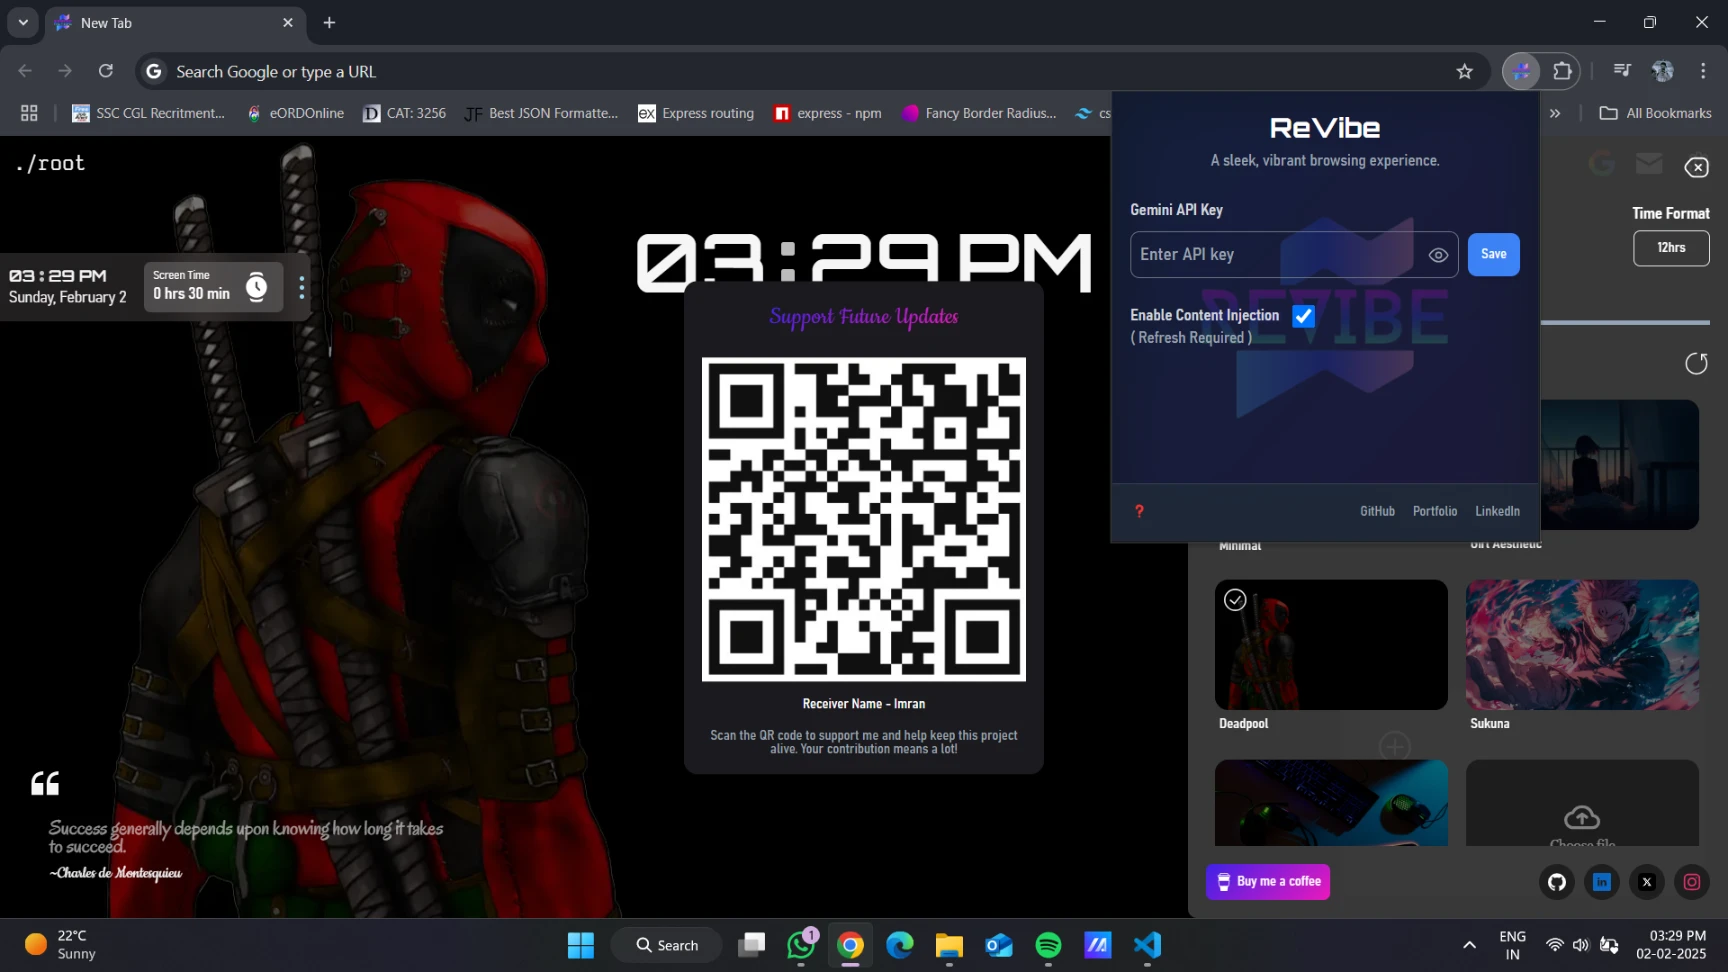This screenshot has width=1728, height=972.
Task: Open a new tab with the plus button
Action: click(x=329, y=22)
